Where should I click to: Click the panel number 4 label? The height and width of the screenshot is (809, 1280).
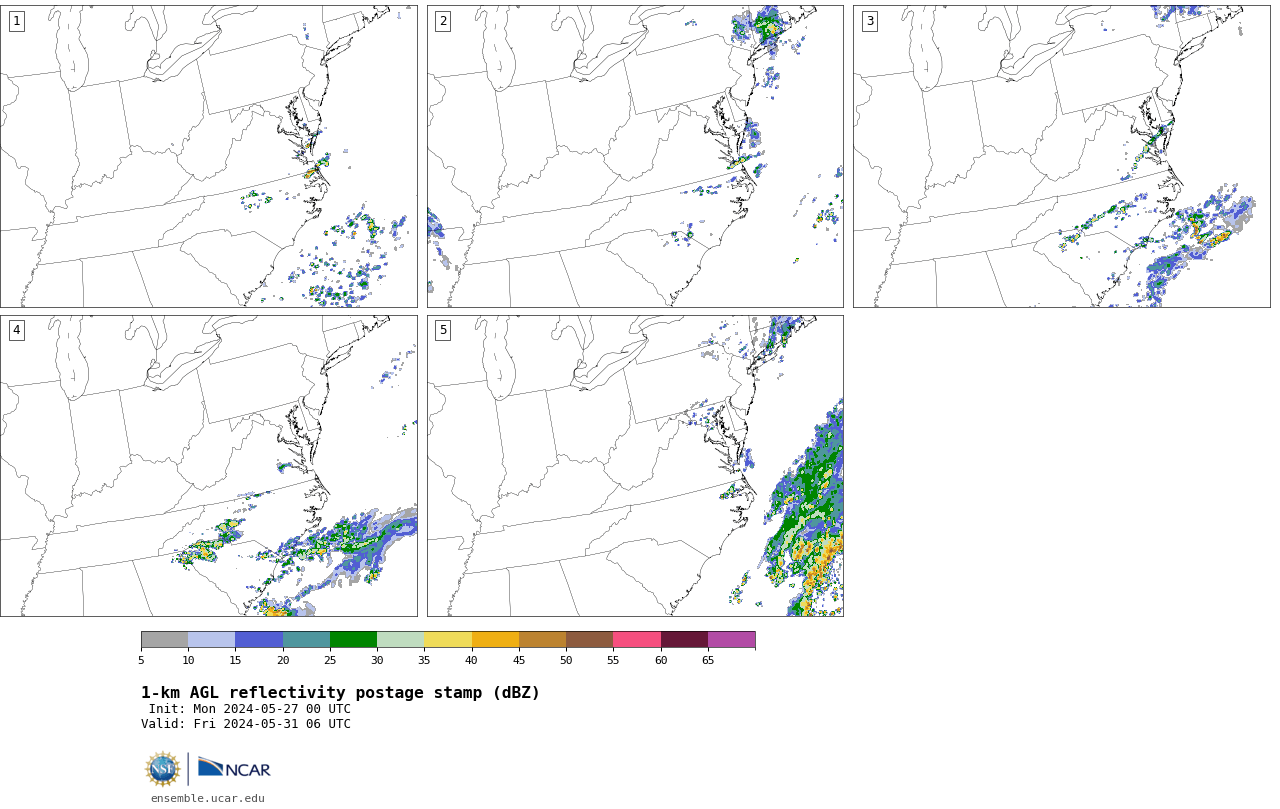click(x=16, y=330)
